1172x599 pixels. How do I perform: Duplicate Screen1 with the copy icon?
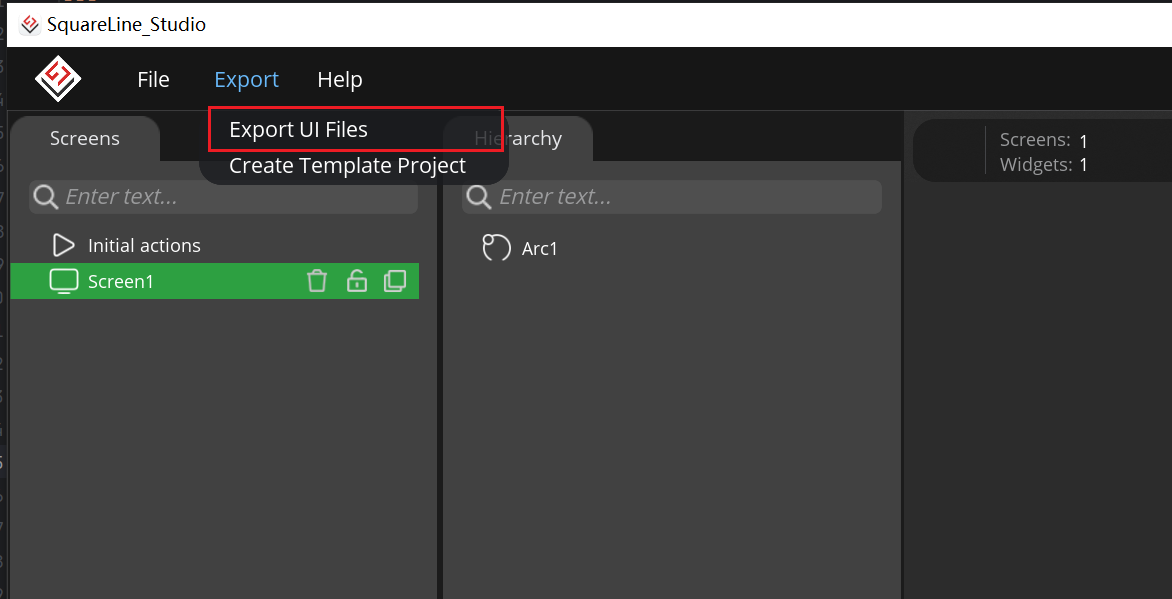(395, 282)
